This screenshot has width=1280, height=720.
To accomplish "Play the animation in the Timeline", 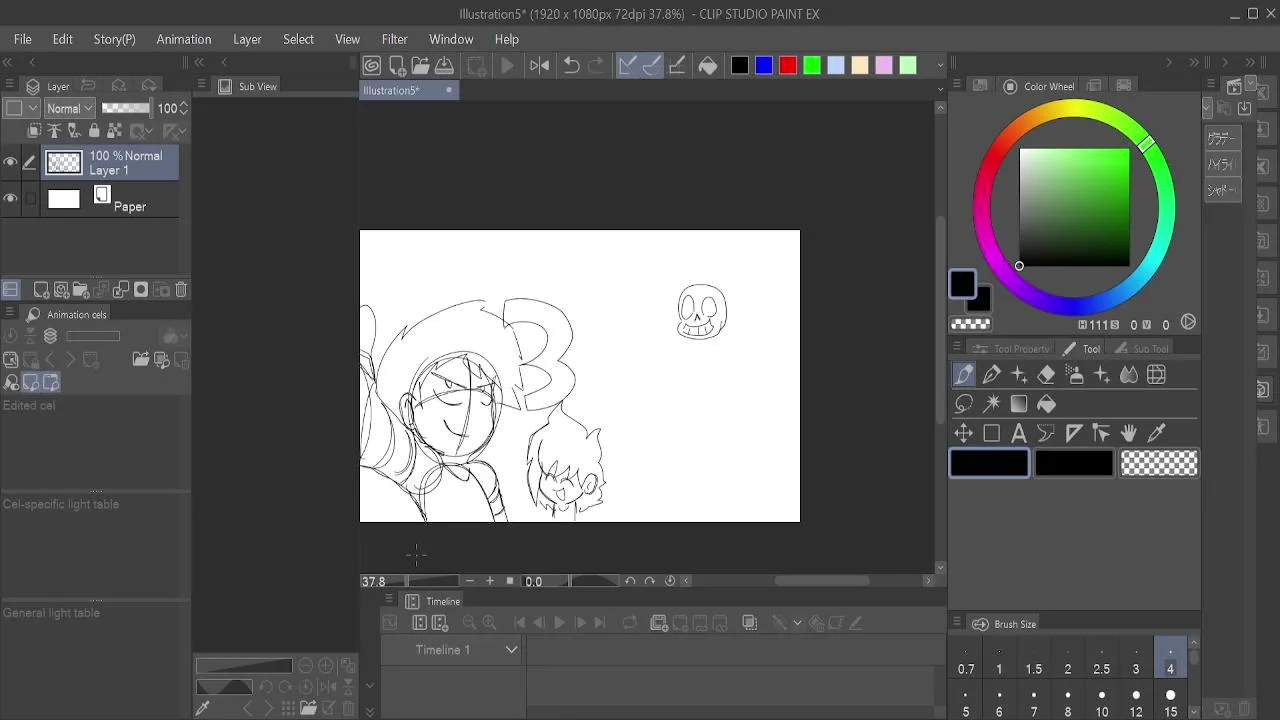I will [560, 623].
